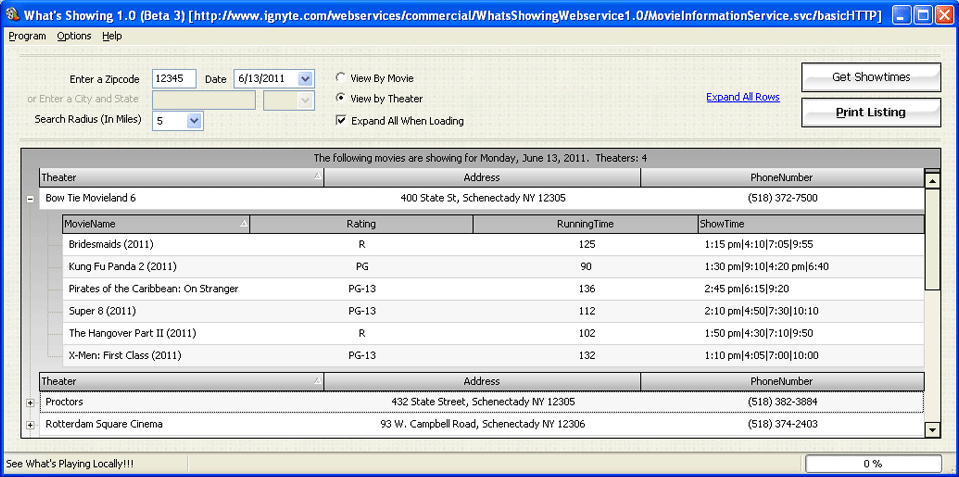959x477 pixels.
Task: Toggle Expand All When Loading checkbox
Action: tap(341, 120)
